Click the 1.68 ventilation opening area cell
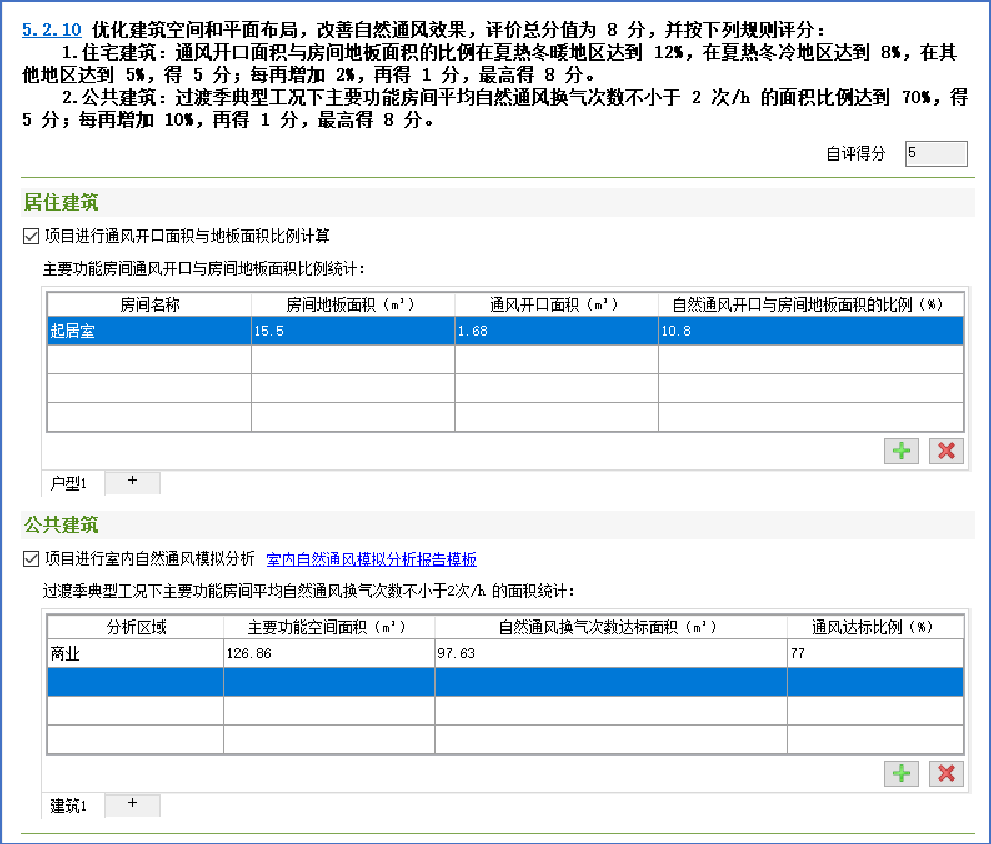The width and height of the screenshot is (991, 844). pyautogui.click(x=556, y=331)
